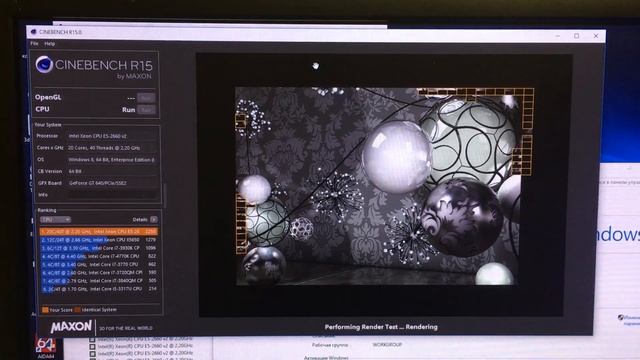Select ranking row for Core i7-4770K
640x360 pixels.
pyautogui.click(x=98, y=256)
